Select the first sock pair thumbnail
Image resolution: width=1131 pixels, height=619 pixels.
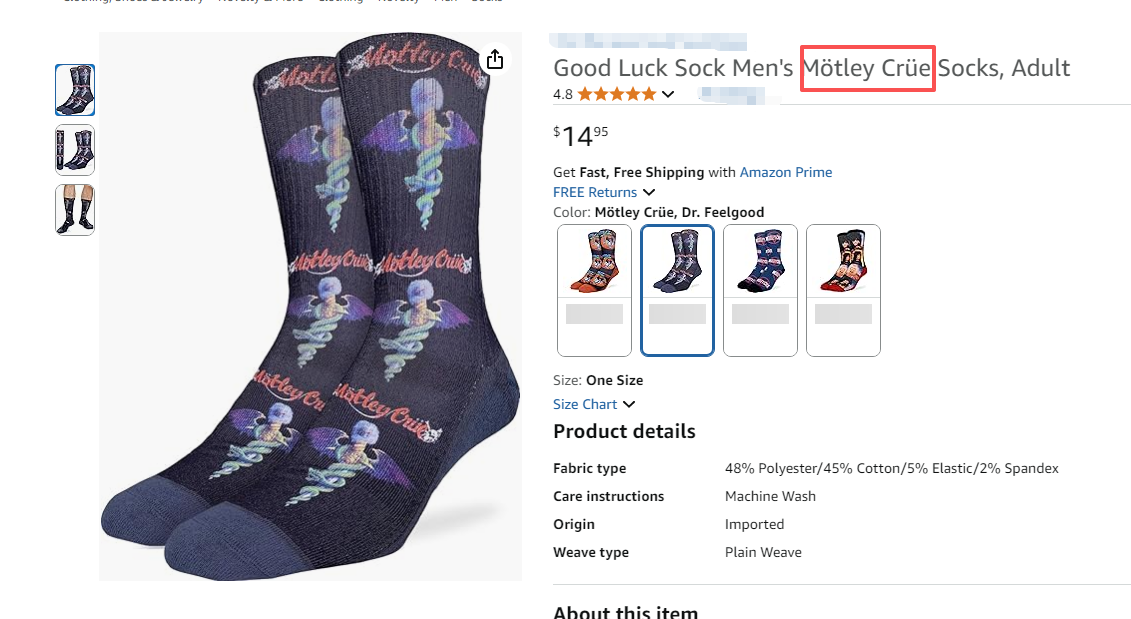click(x=75, y=90)
